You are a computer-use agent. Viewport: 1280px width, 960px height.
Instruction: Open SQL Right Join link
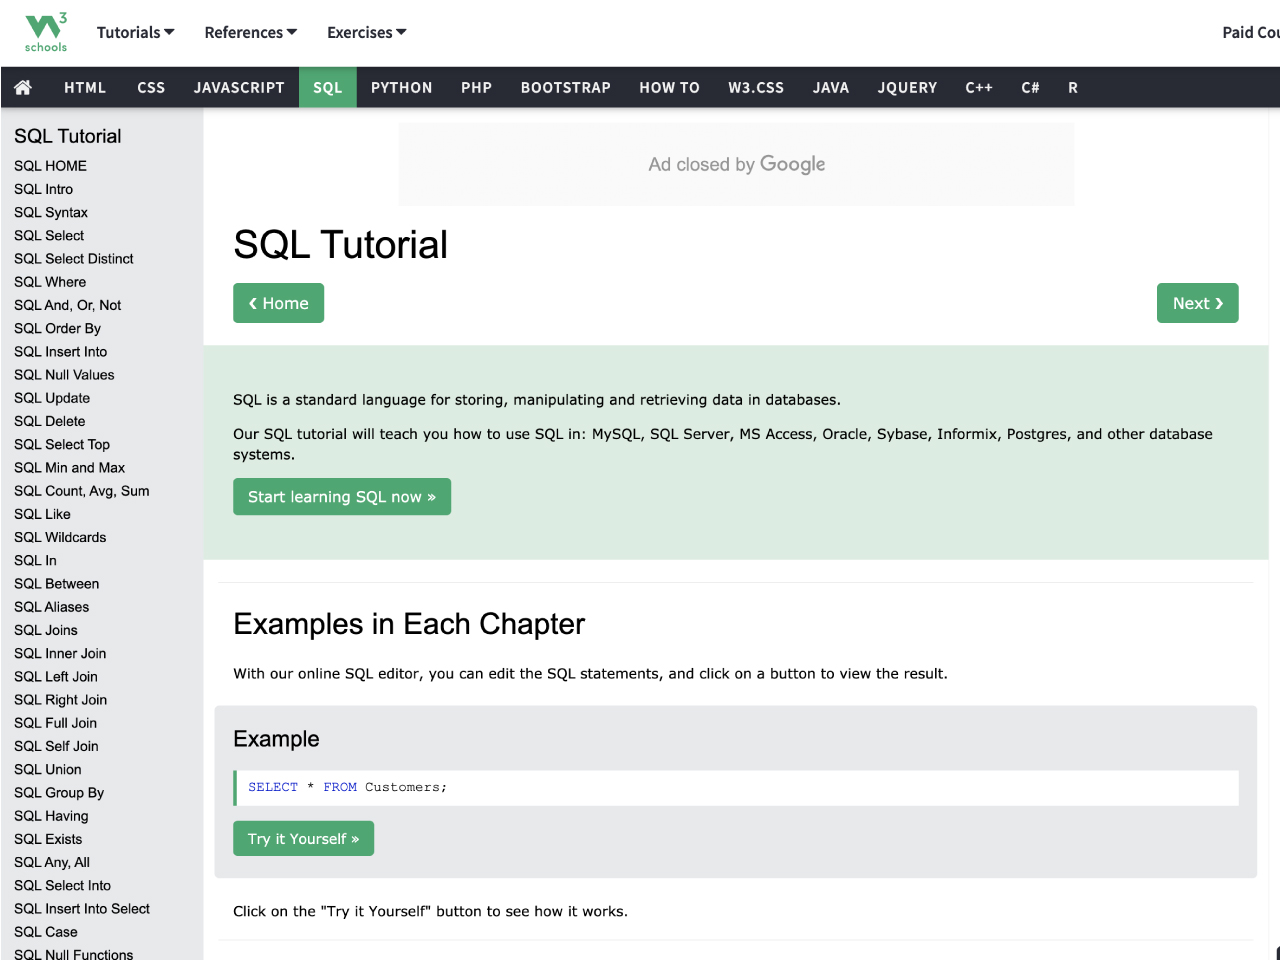click(x=61, y=700)
